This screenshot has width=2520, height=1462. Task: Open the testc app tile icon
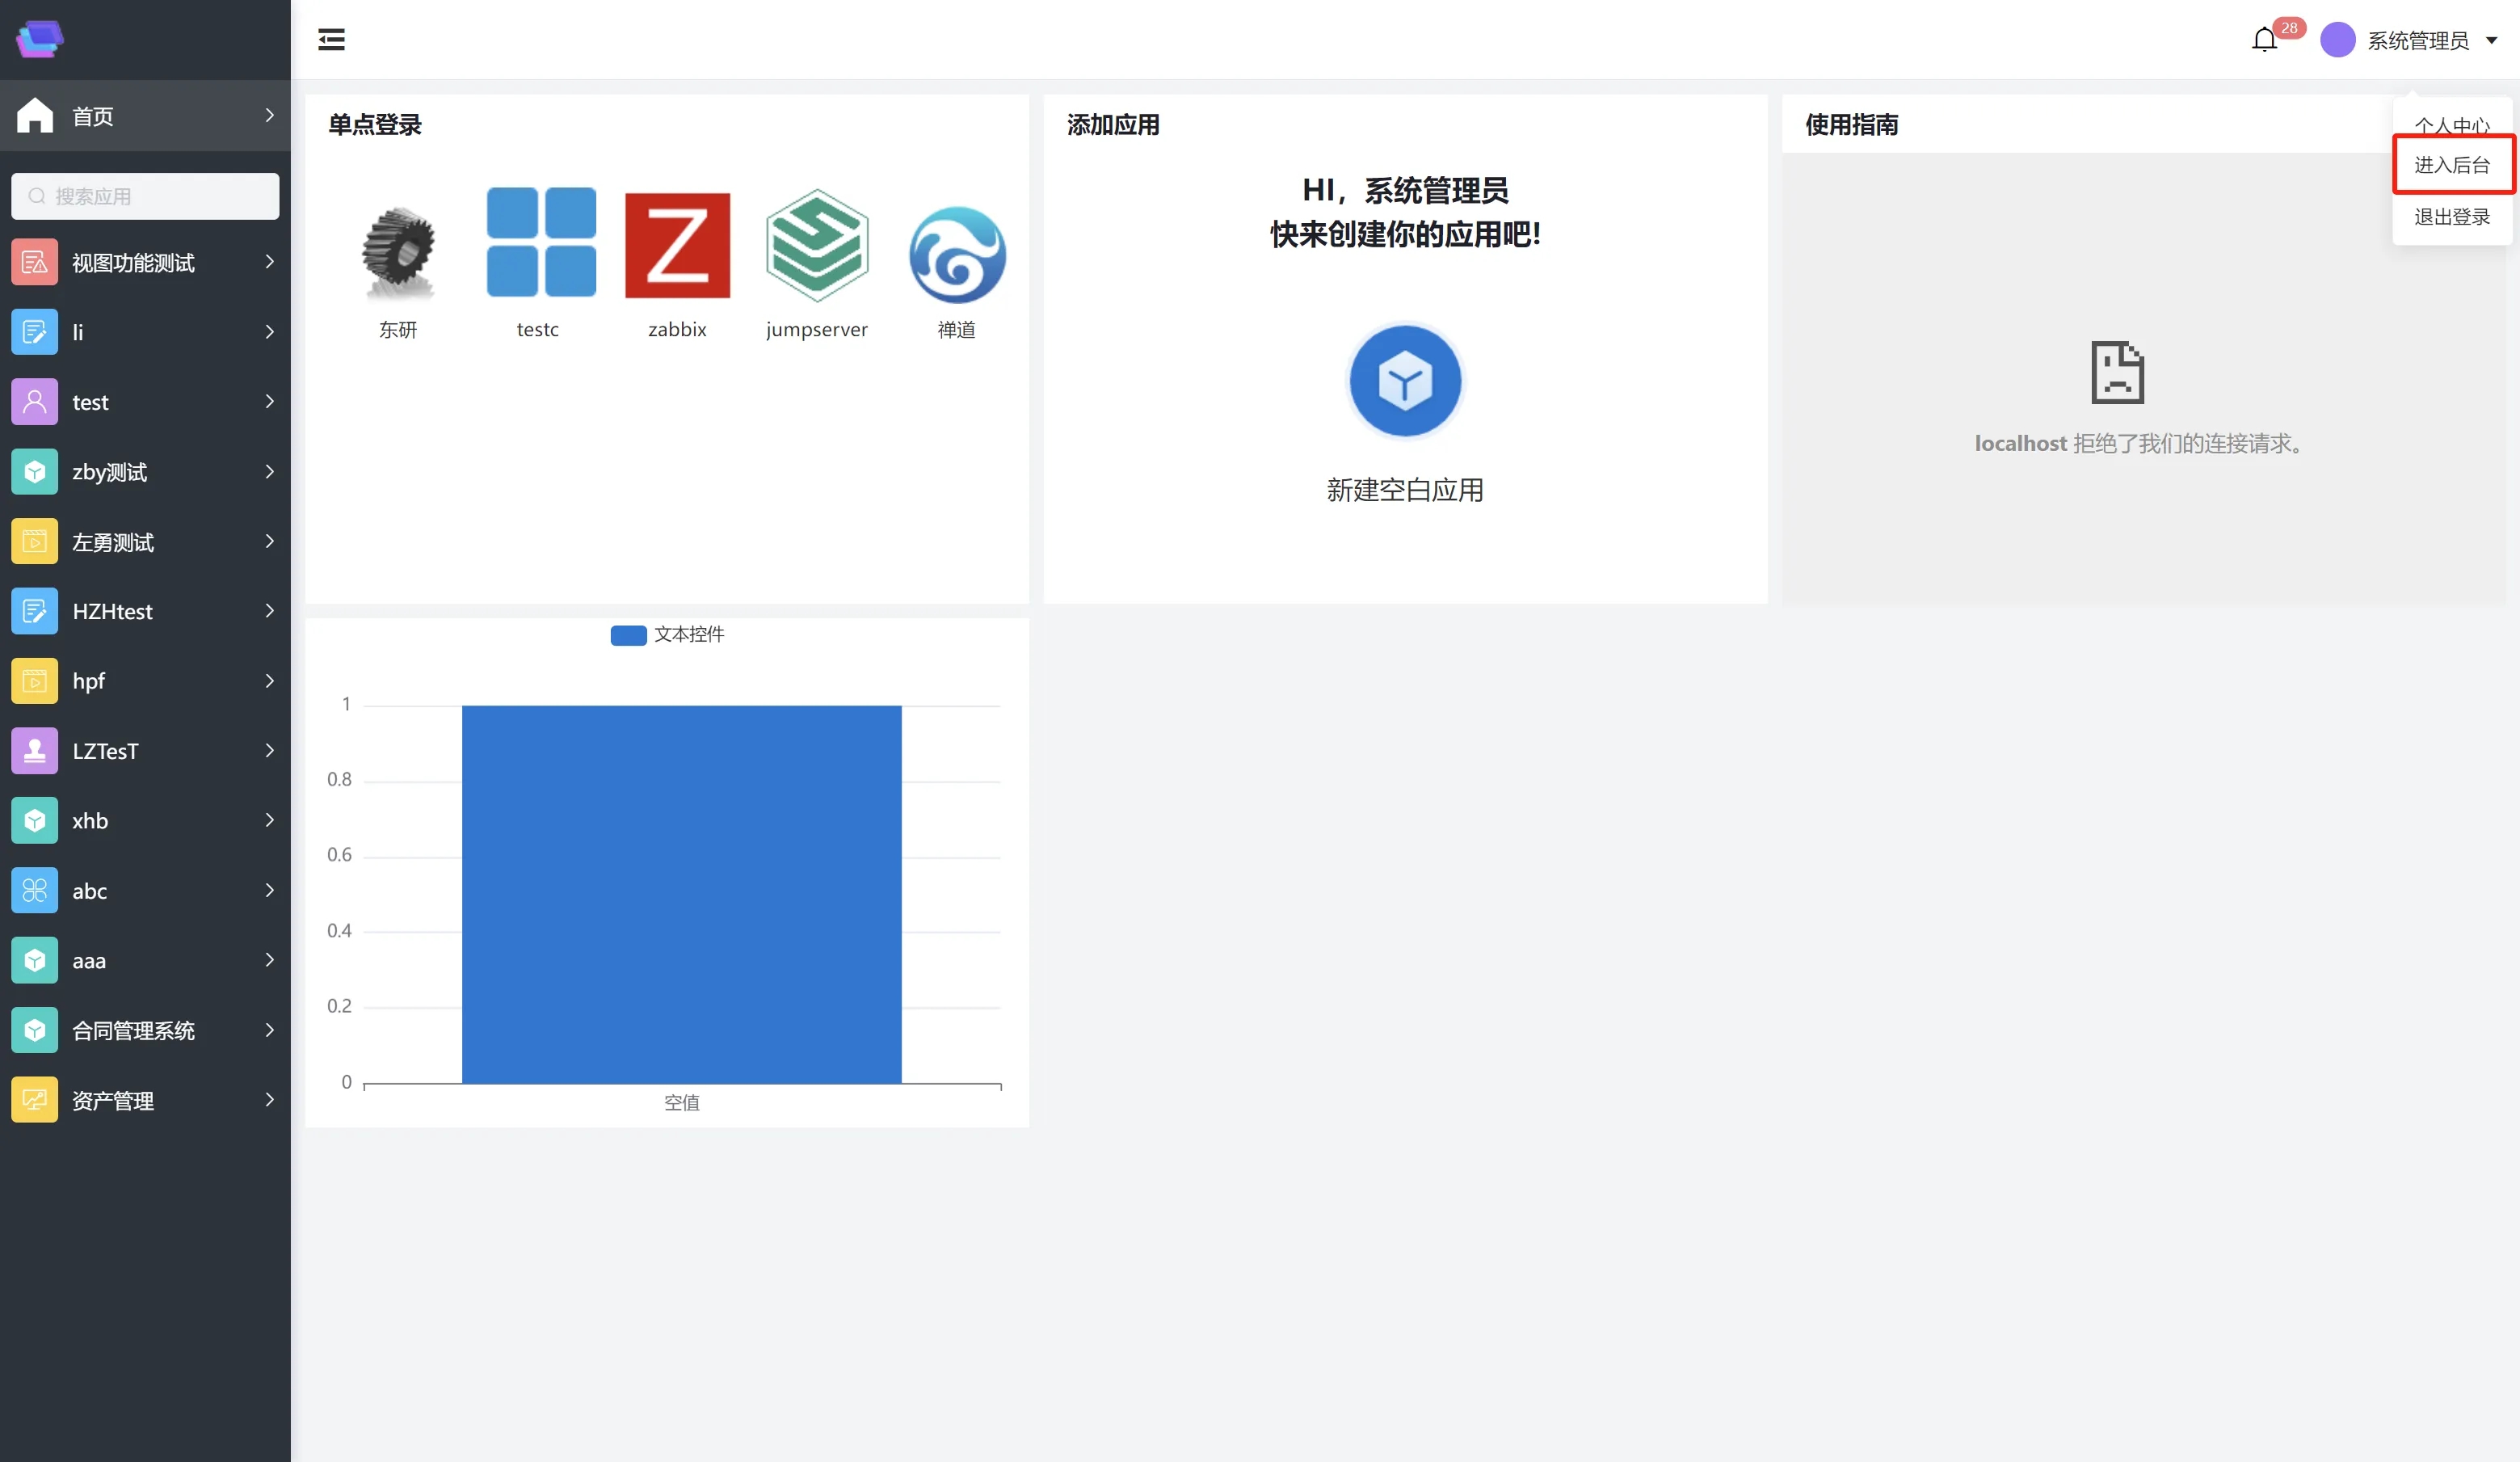(541, 242)
